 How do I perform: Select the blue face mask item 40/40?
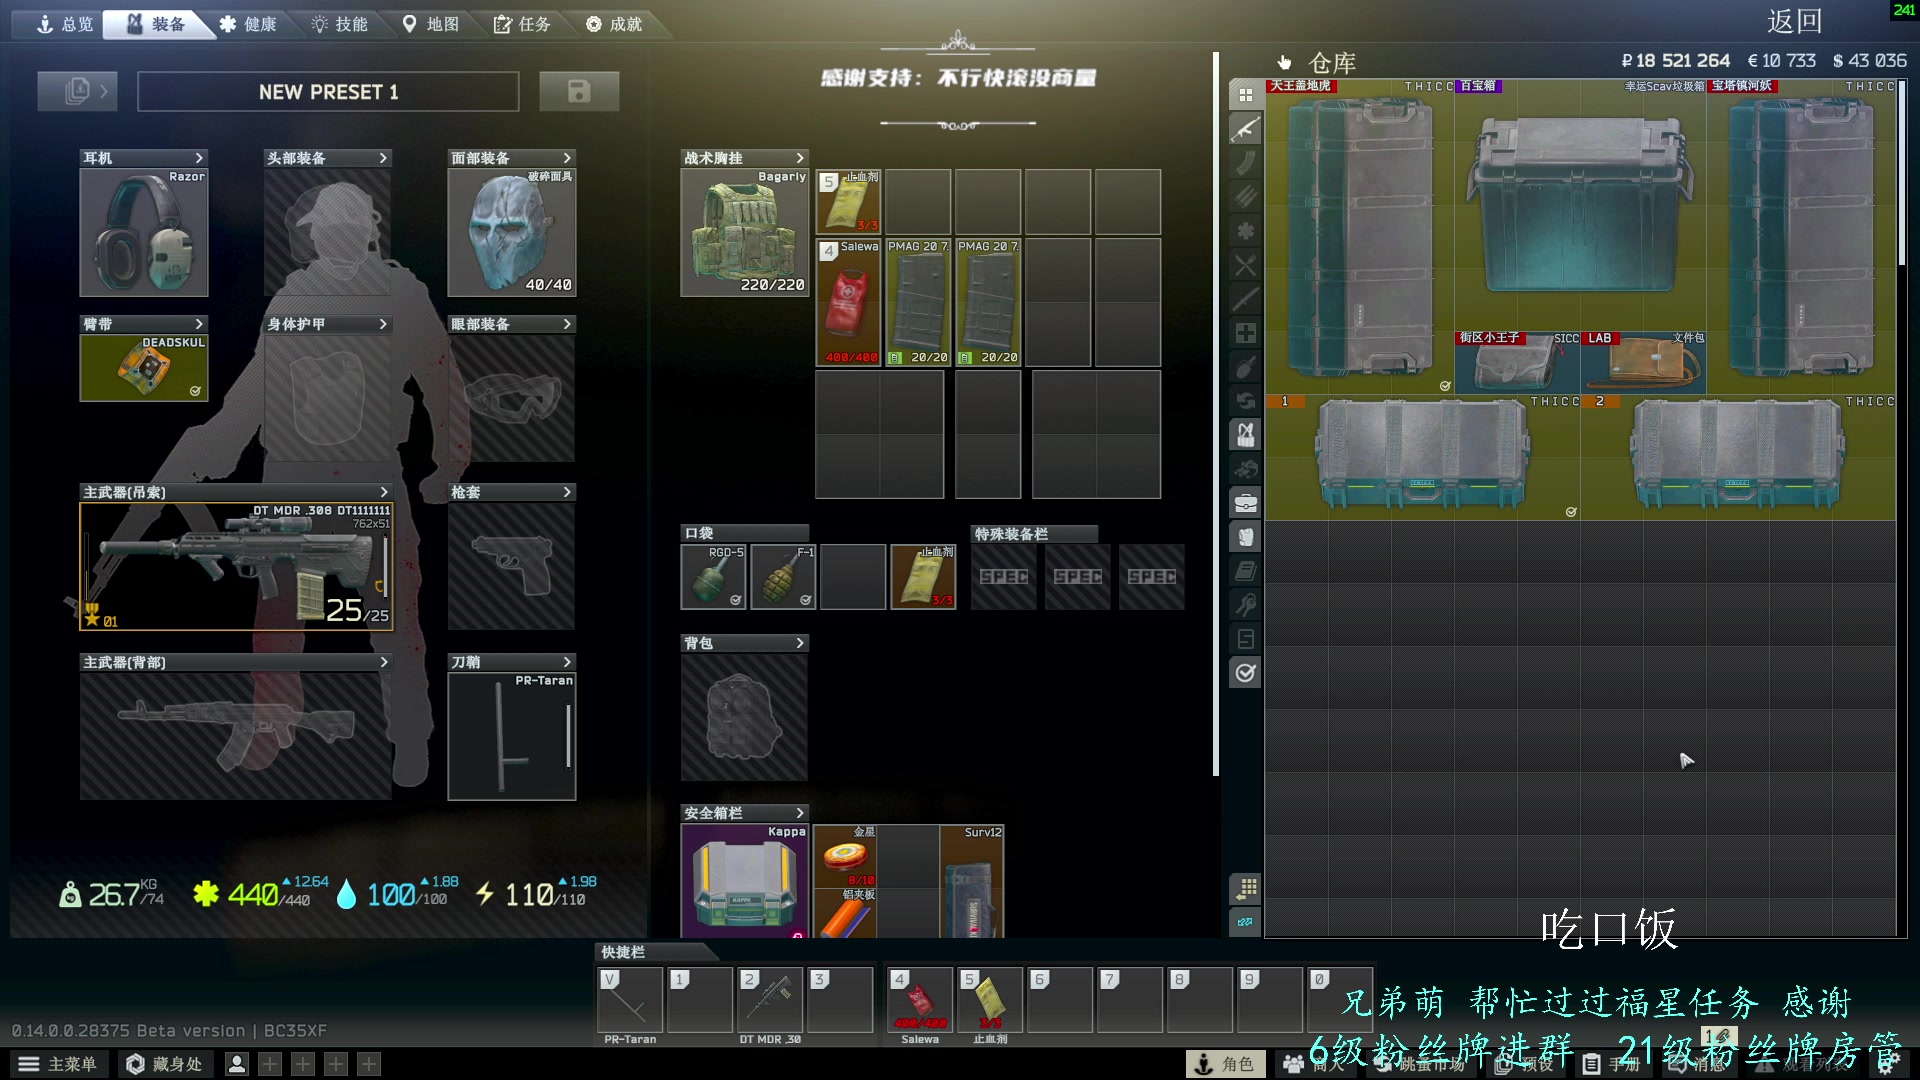(512, 232)
